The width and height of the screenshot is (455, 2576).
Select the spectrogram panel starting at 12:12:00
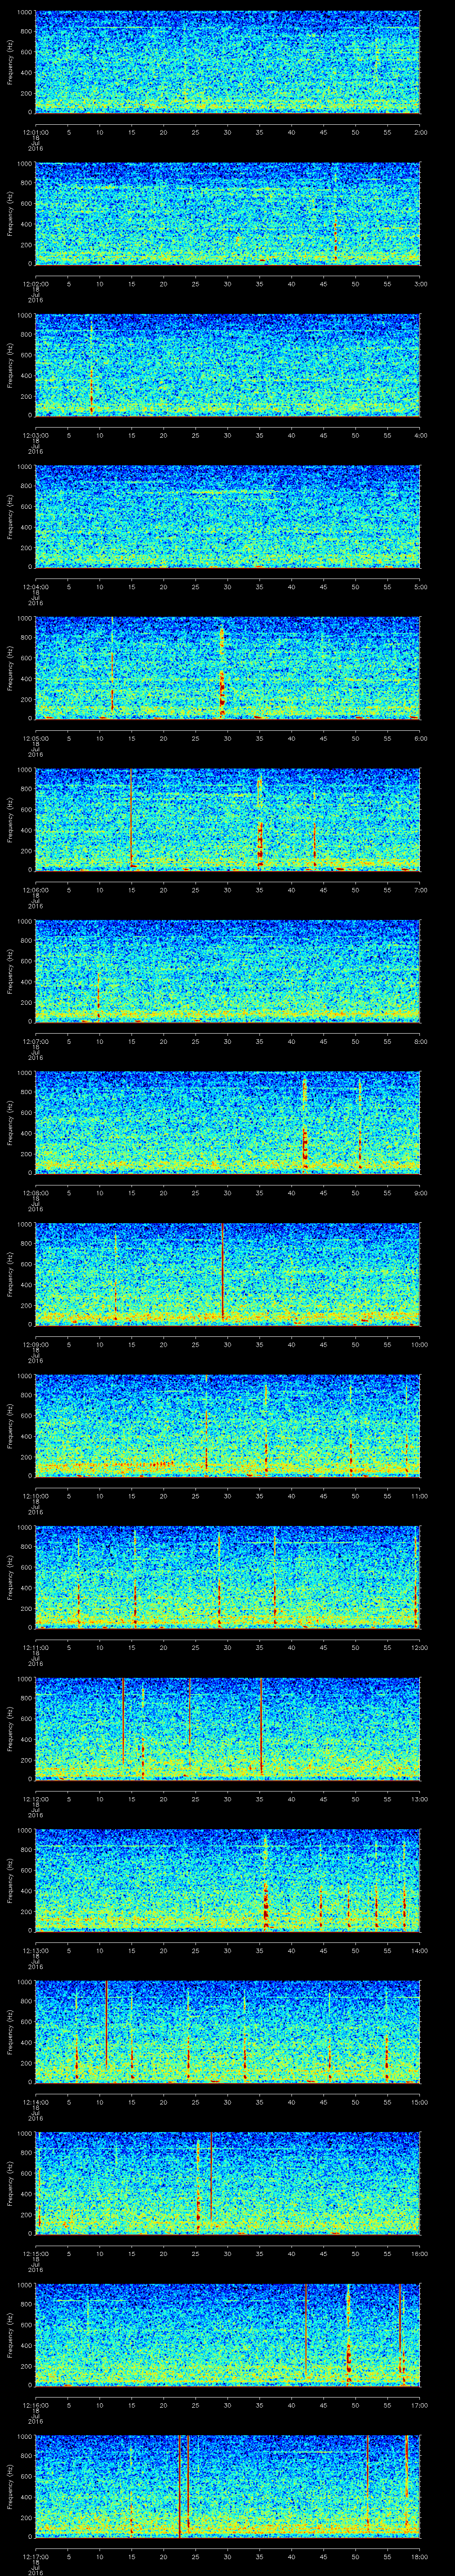pyautogui.click(x=227, y=1728)
